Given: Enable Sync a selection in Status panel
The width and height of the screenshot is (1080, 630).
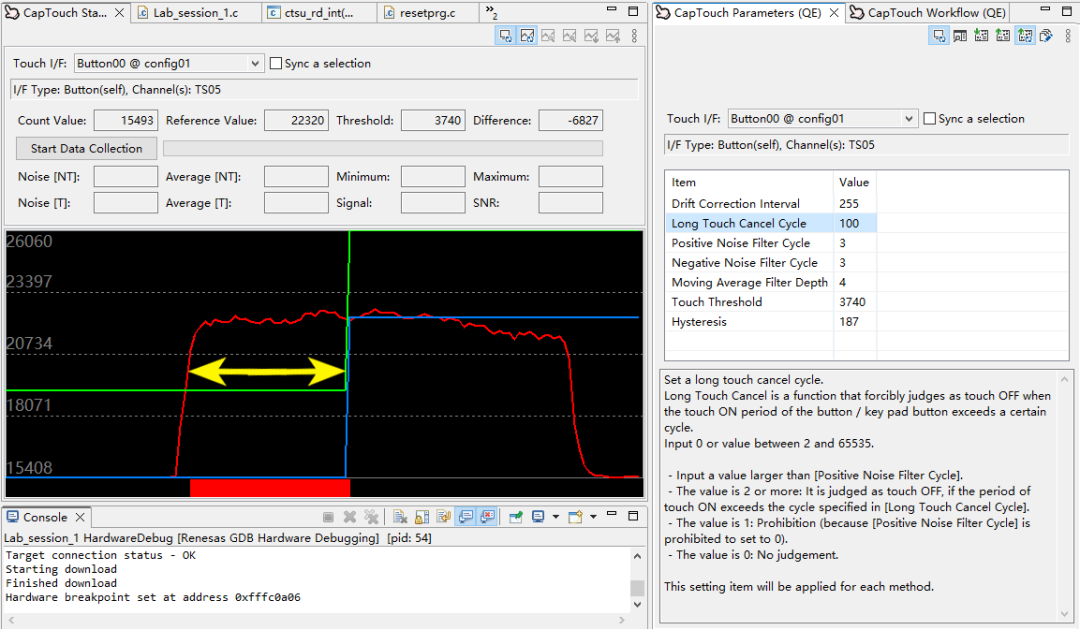Looking at the screenshot, I should (x=276, y=63).
